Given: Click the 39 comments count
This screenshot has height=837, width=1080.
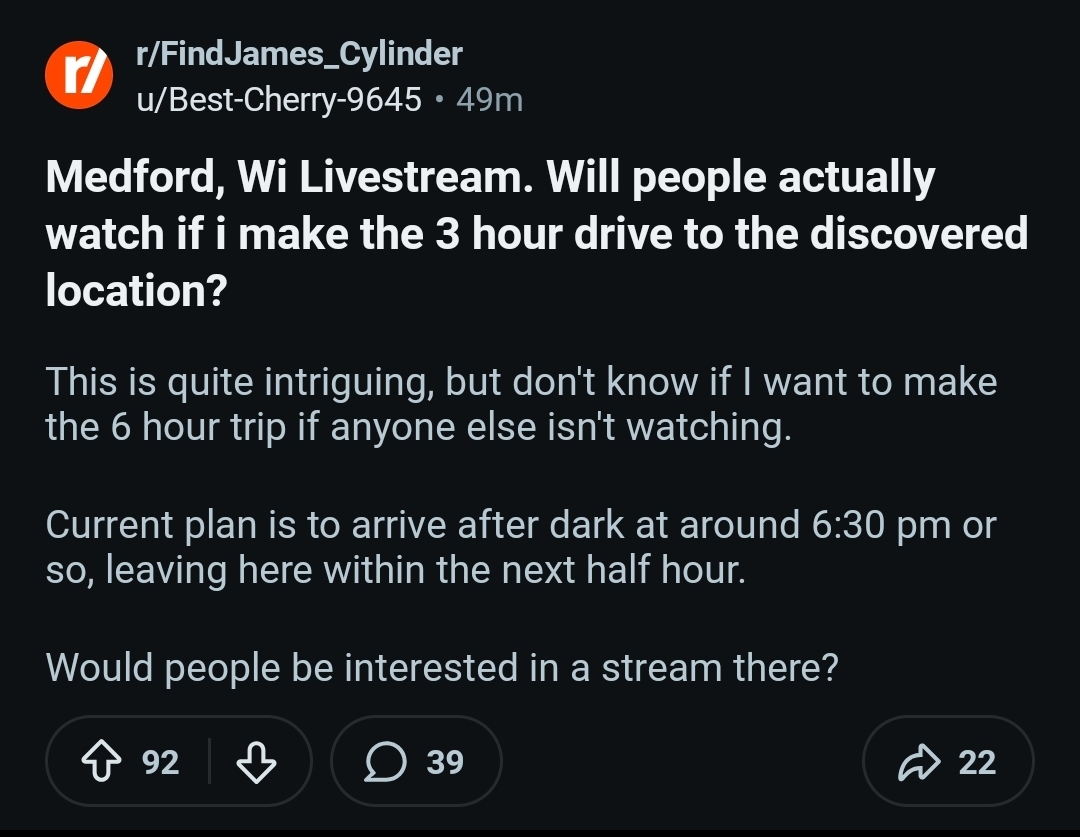Looking at the screenshot, I should pyautogui.click(x=445, y=762).
